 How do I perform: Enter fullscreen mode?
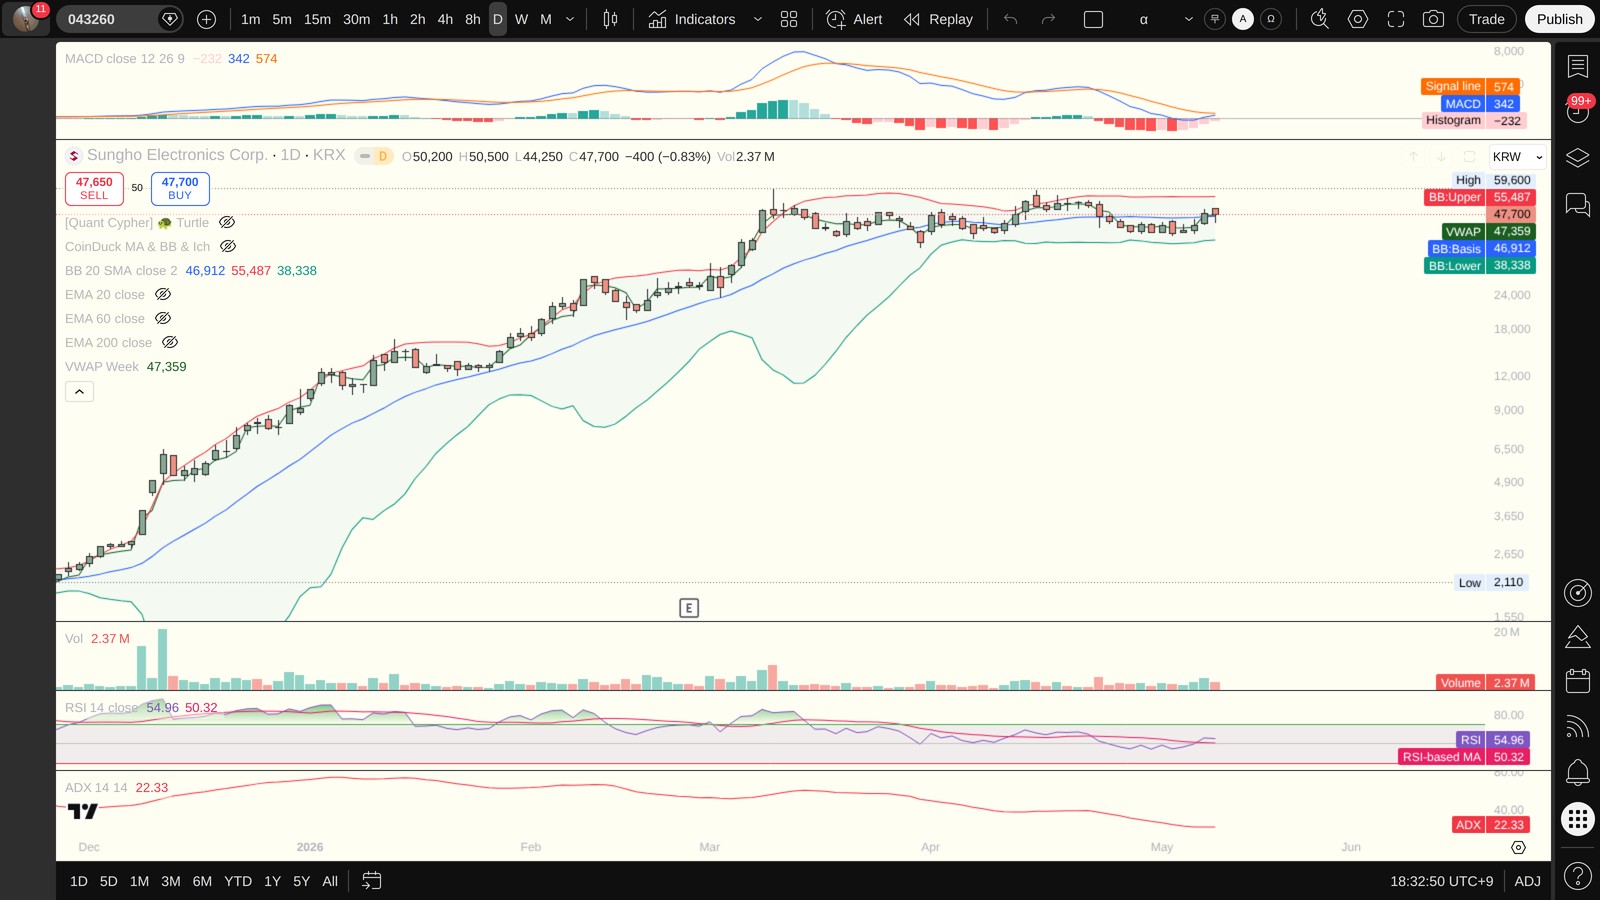click(1396, 19)
